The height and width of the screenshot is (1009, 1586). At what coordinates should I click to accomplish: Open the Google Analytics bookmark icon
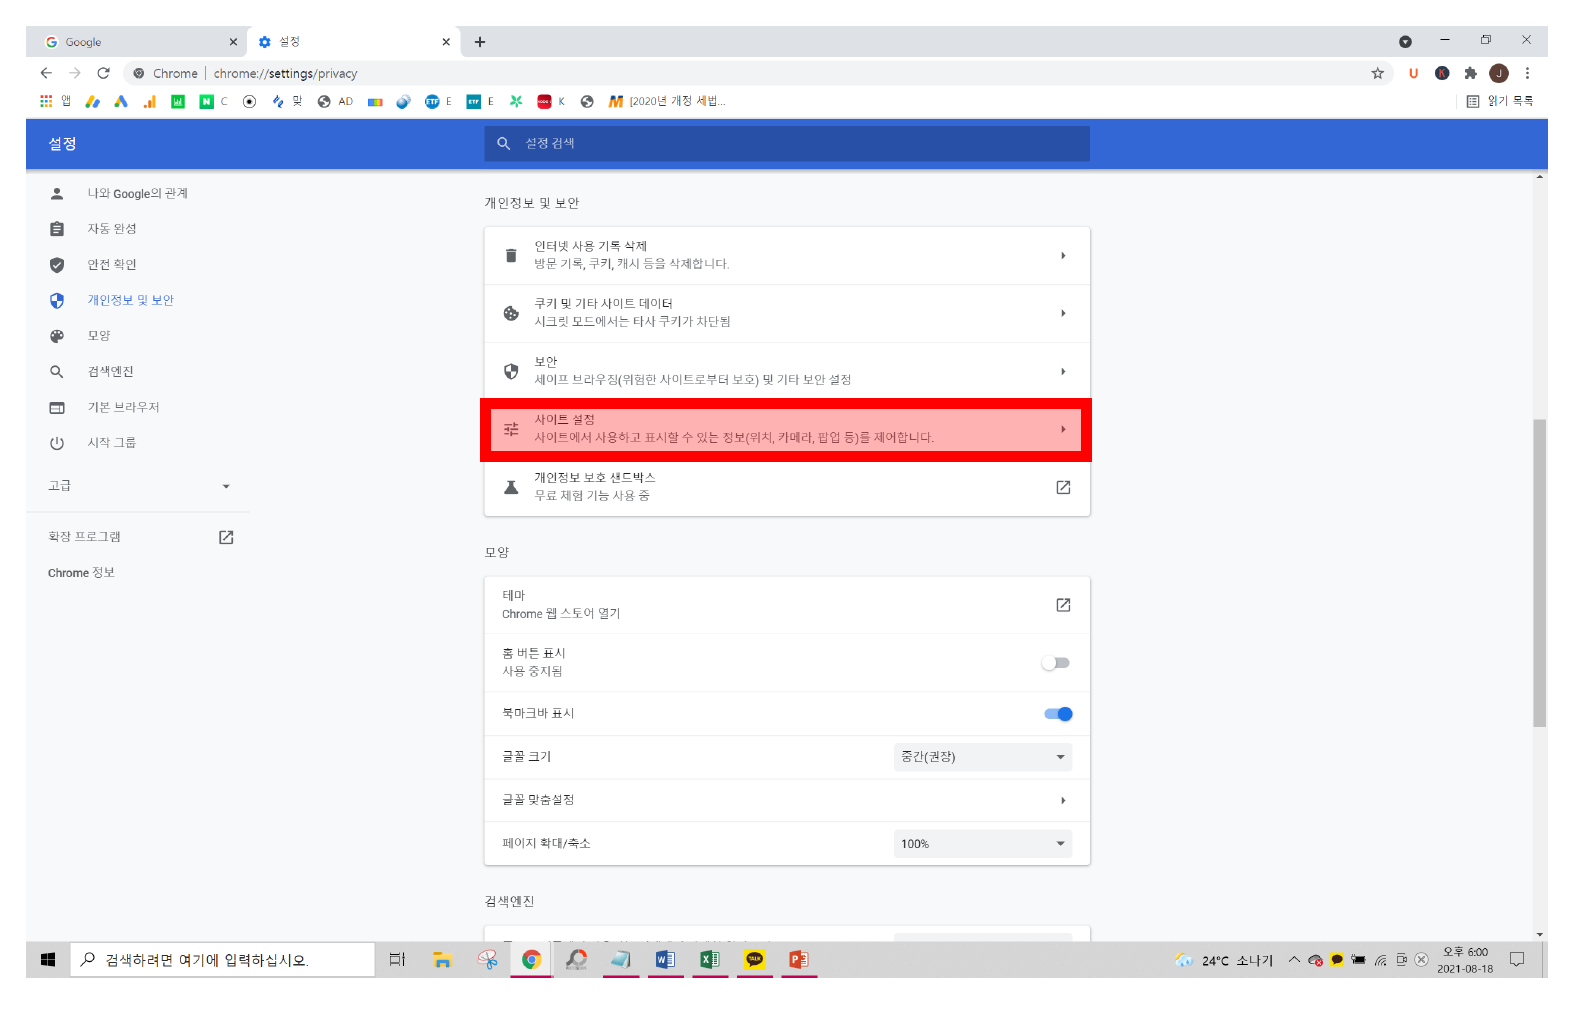[x=149, y=101]
